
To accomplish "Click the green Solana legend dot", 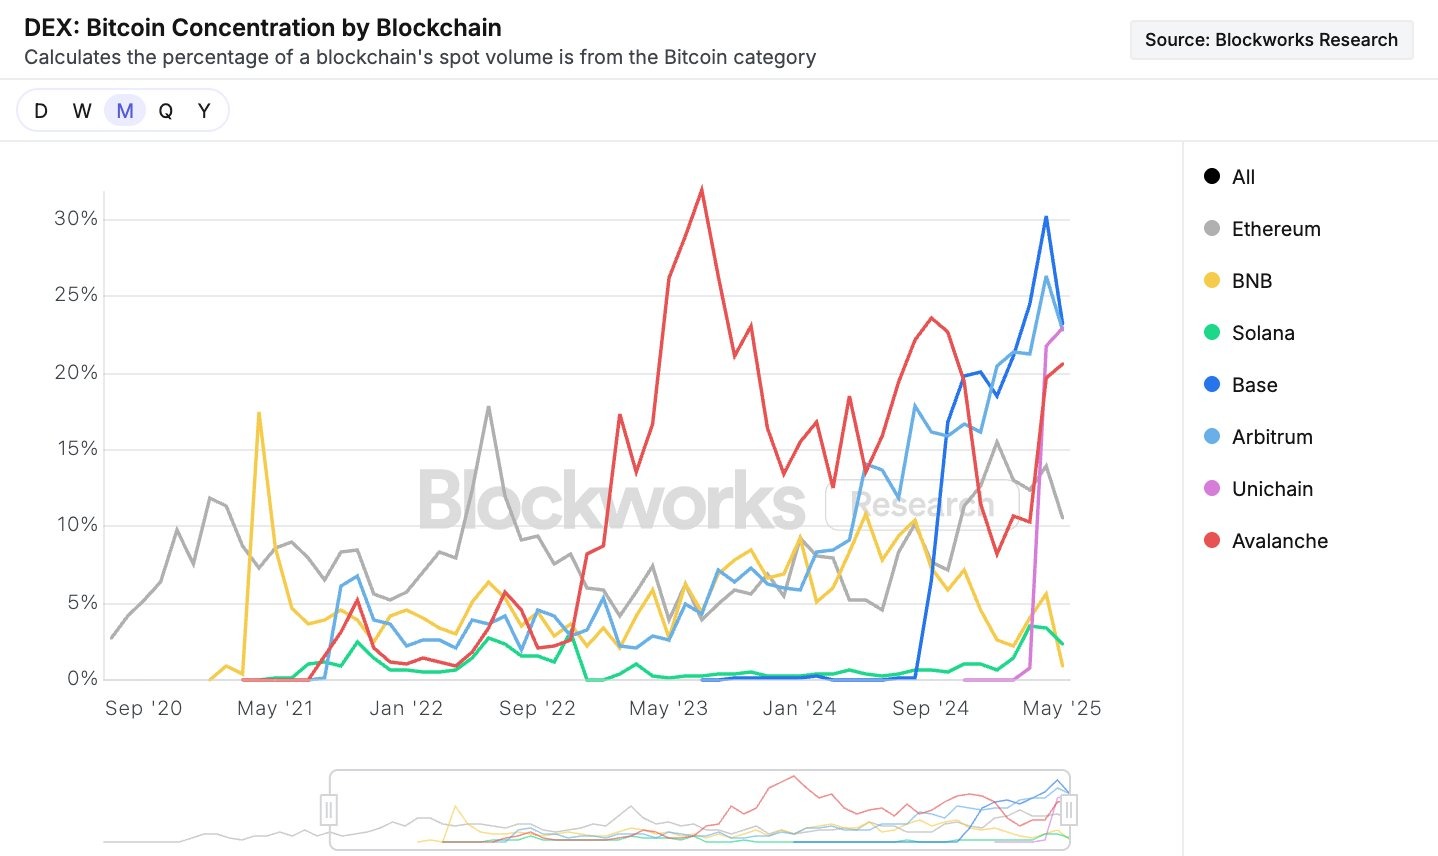I will point(1212,333).
